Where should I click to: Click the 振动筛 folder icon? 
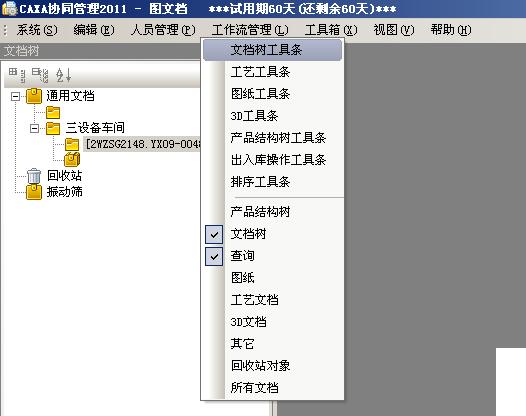pos(34,192)
